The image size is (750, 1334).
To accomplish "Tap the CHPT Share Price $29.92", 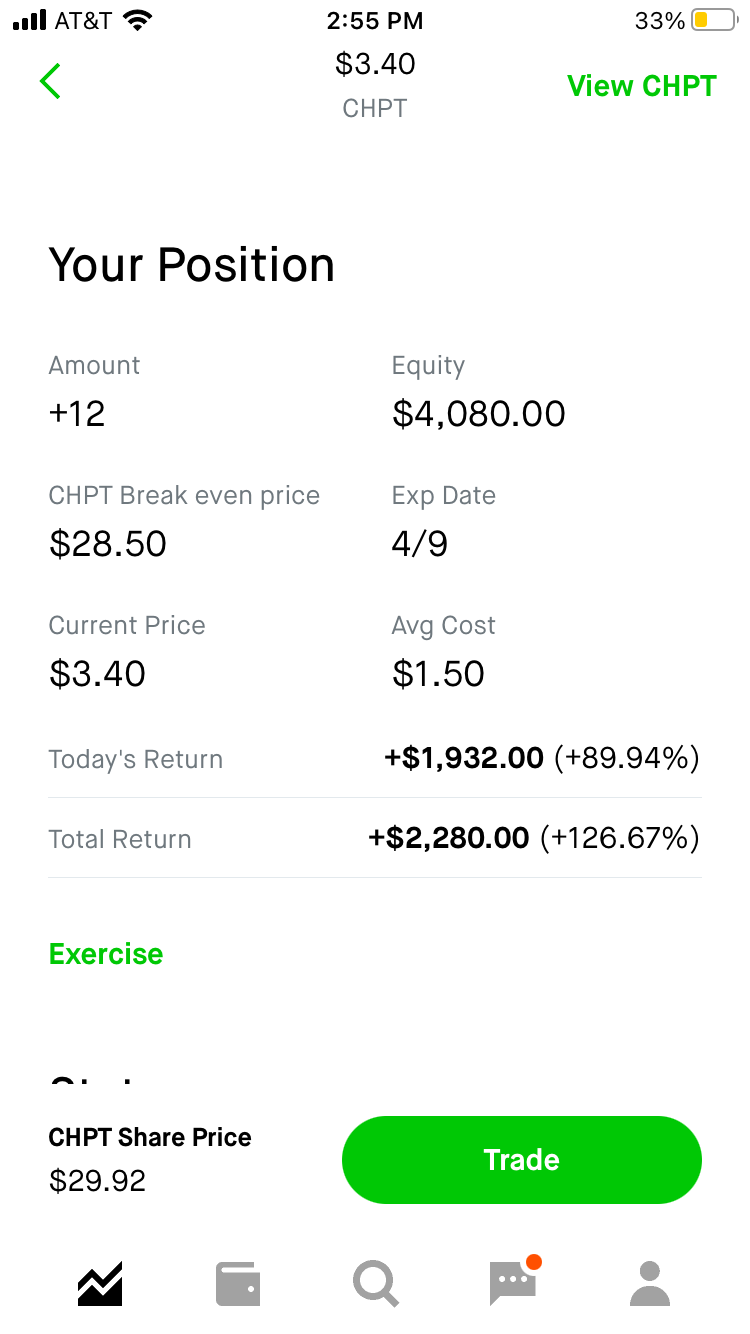I will pos(98,1181).
